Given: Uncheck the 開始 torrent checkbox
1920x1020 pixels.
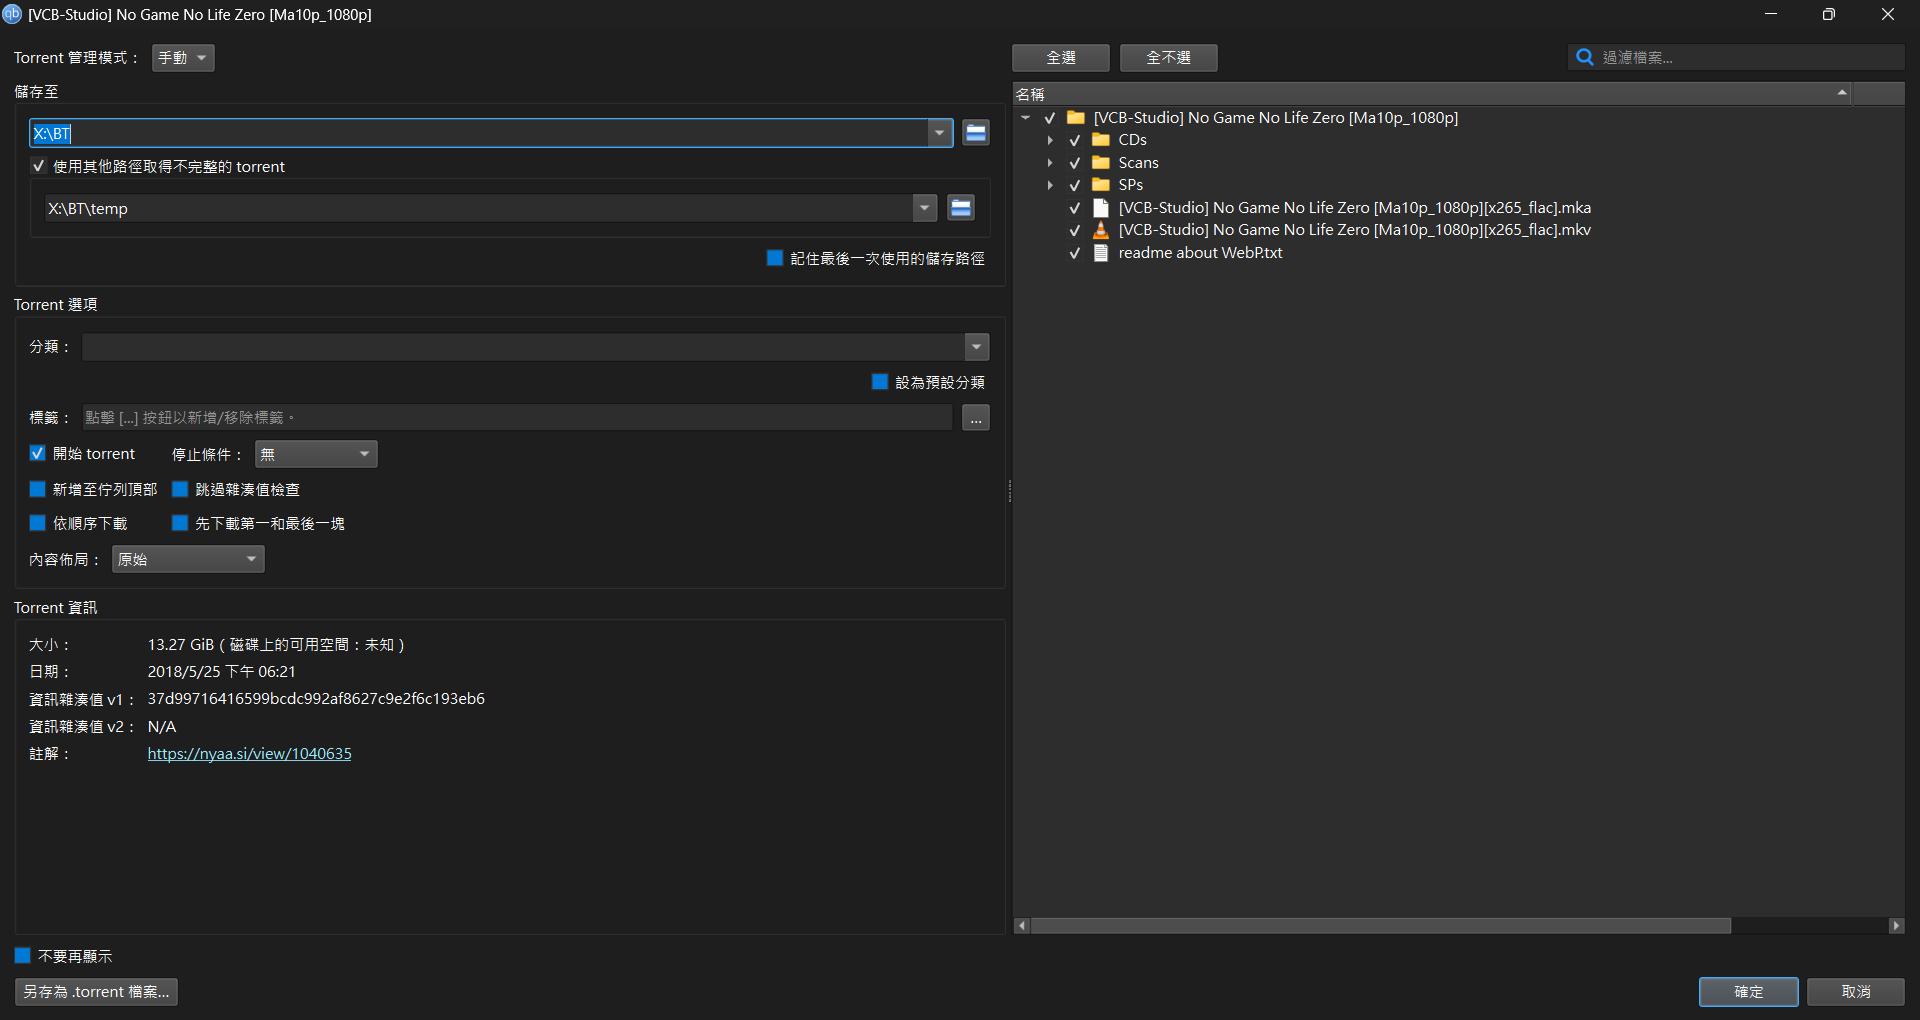Looking at the screenshot, I should click(38, 453).
